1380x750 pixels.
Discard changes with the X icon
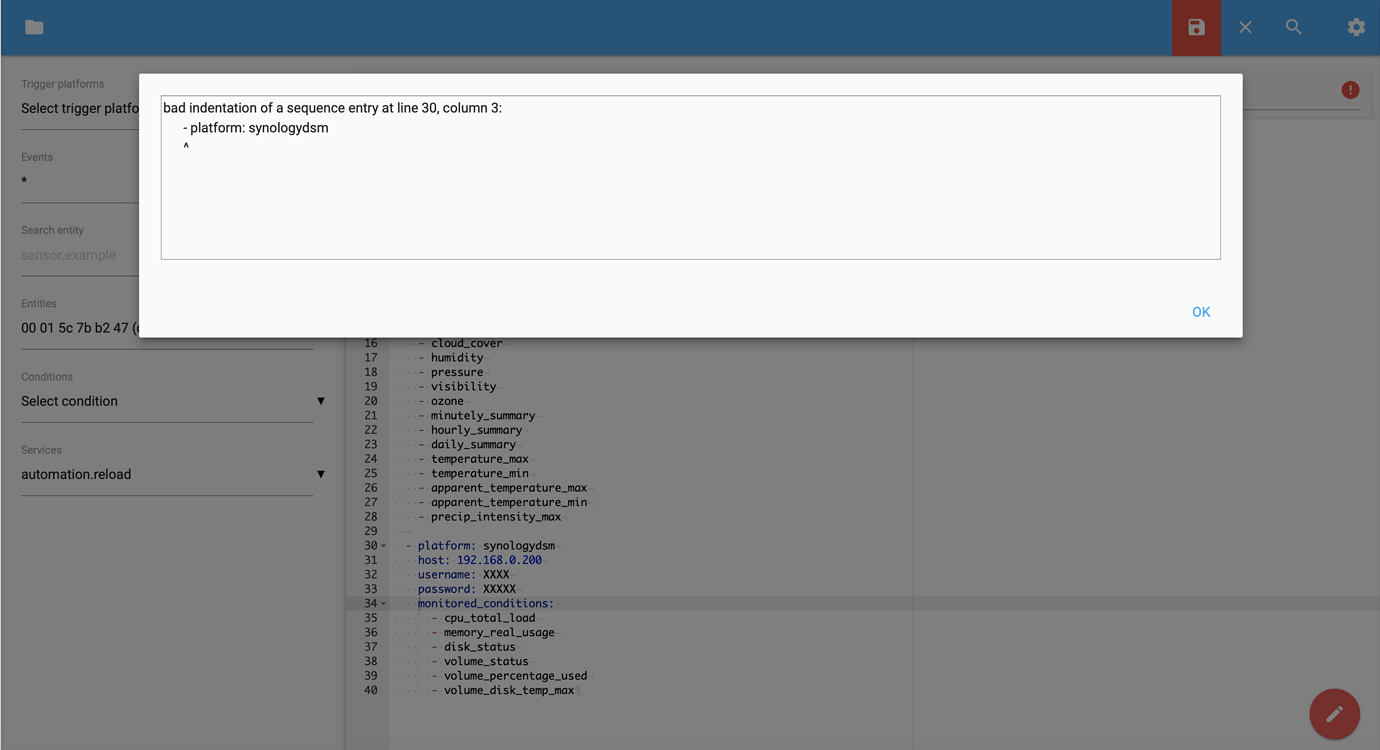[1245, 27]
